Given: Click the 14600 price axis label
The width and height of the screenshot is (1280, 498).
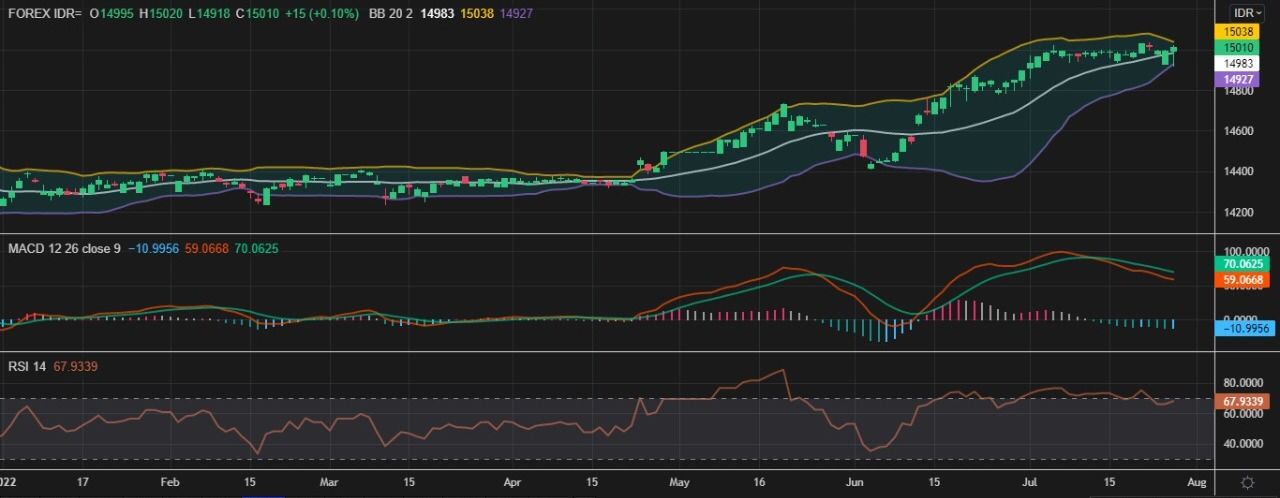Looking at the screenshot, I should click(x=1238, y=131).
